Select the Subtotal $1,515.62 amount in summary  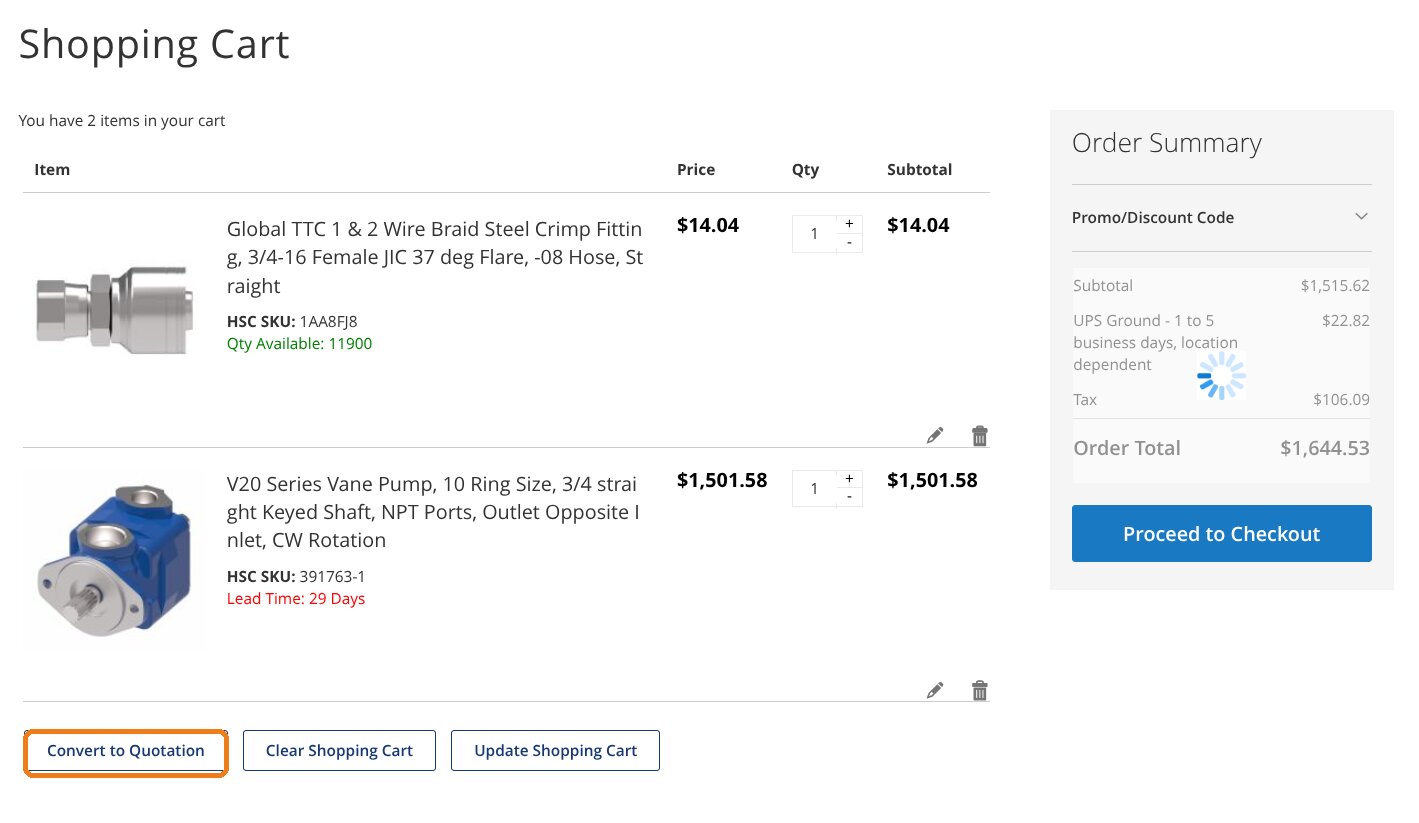[x=1335, y=286]
